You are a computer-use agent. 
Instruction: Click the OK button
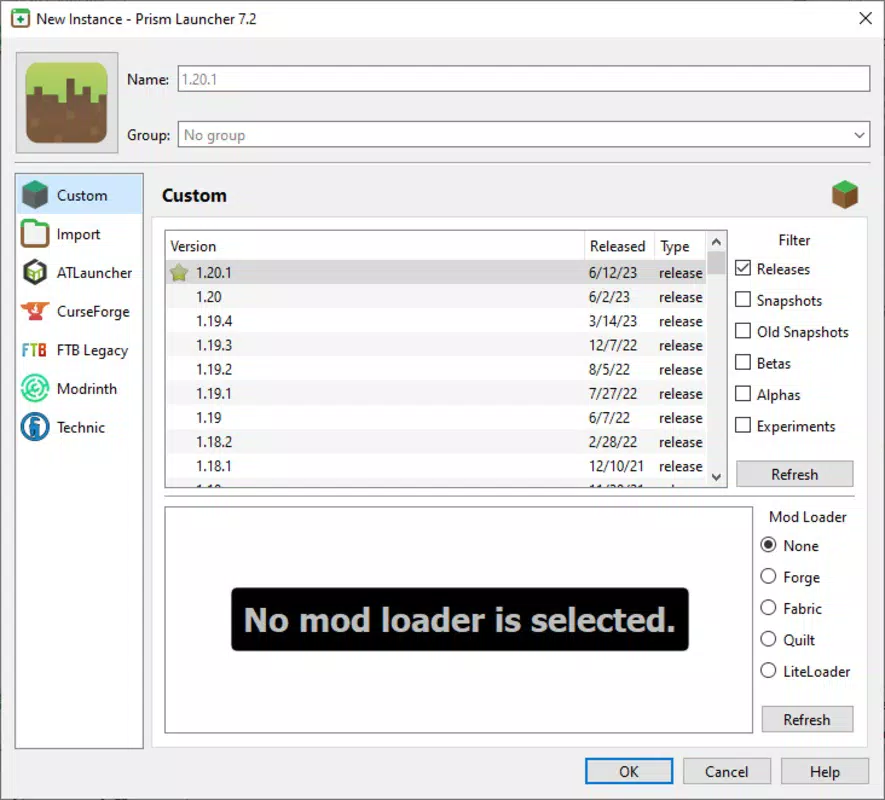(x=629, y=771)
